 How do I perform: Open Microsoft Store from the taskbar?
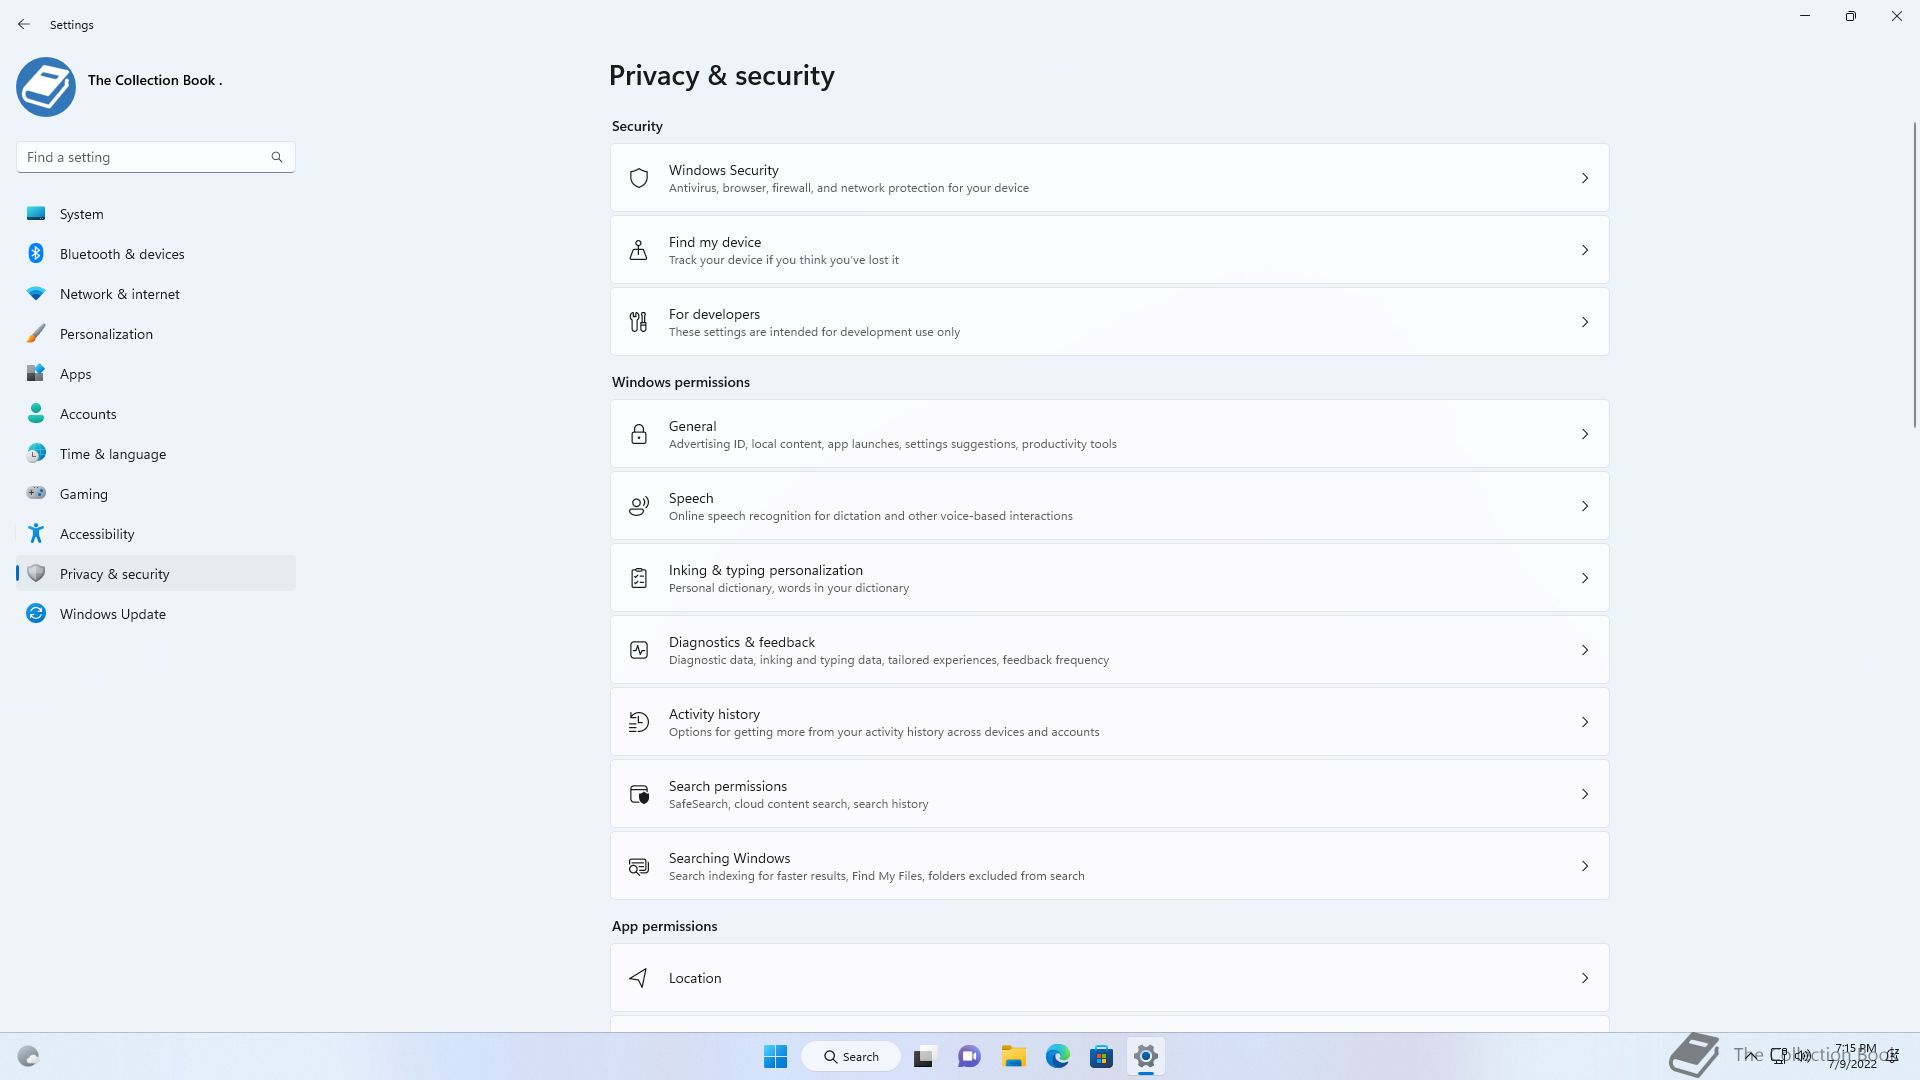(1102, 1056)
